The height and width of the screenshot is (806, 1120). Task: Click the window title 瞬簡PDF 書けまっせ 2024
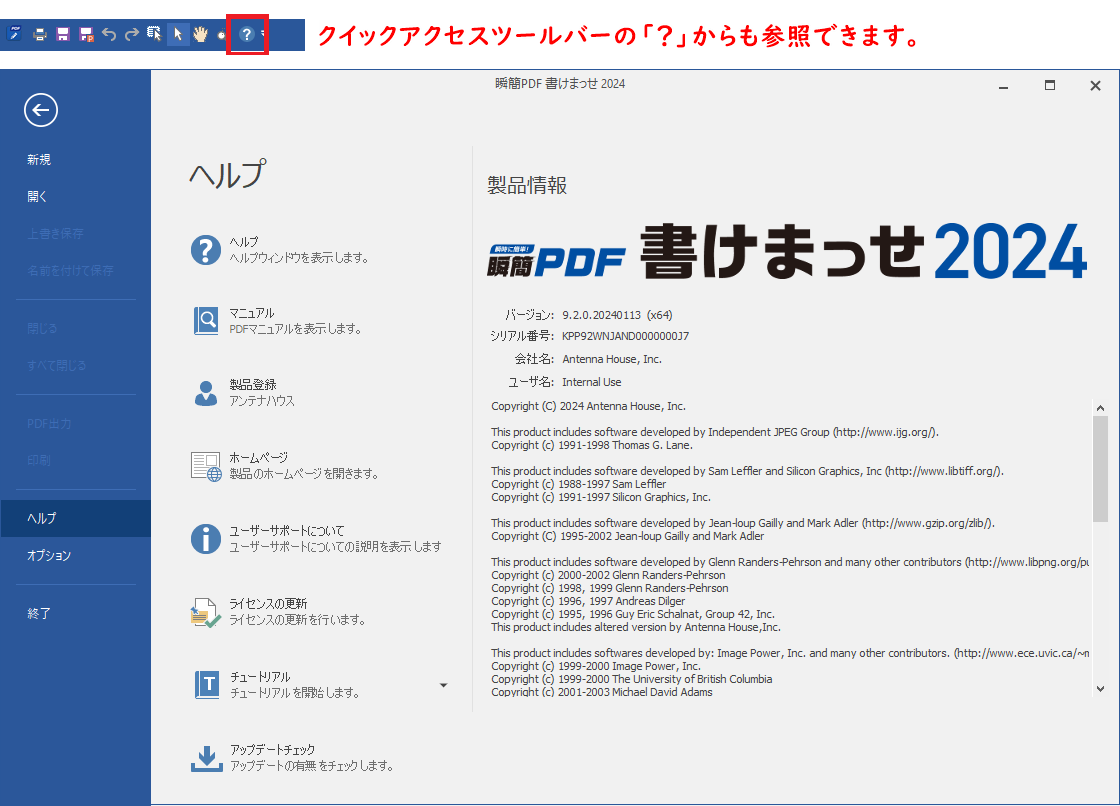560,84
